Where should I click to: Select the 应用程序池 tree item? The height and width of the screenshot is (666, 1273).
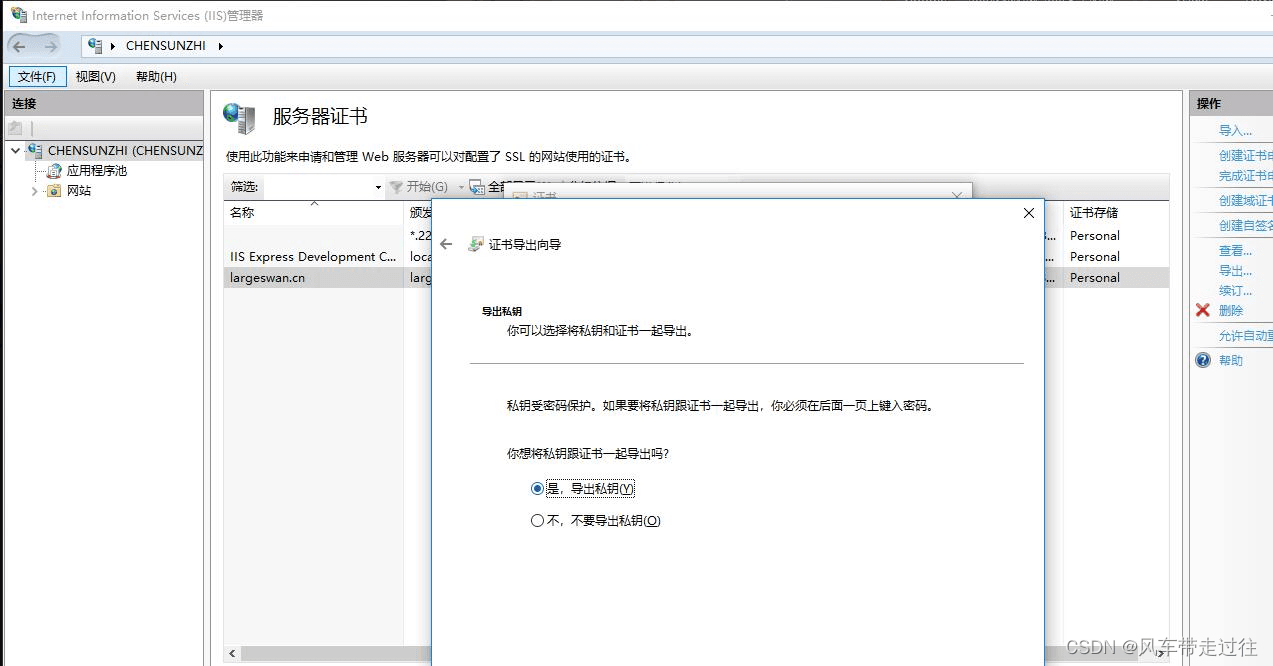coord(97,171)
